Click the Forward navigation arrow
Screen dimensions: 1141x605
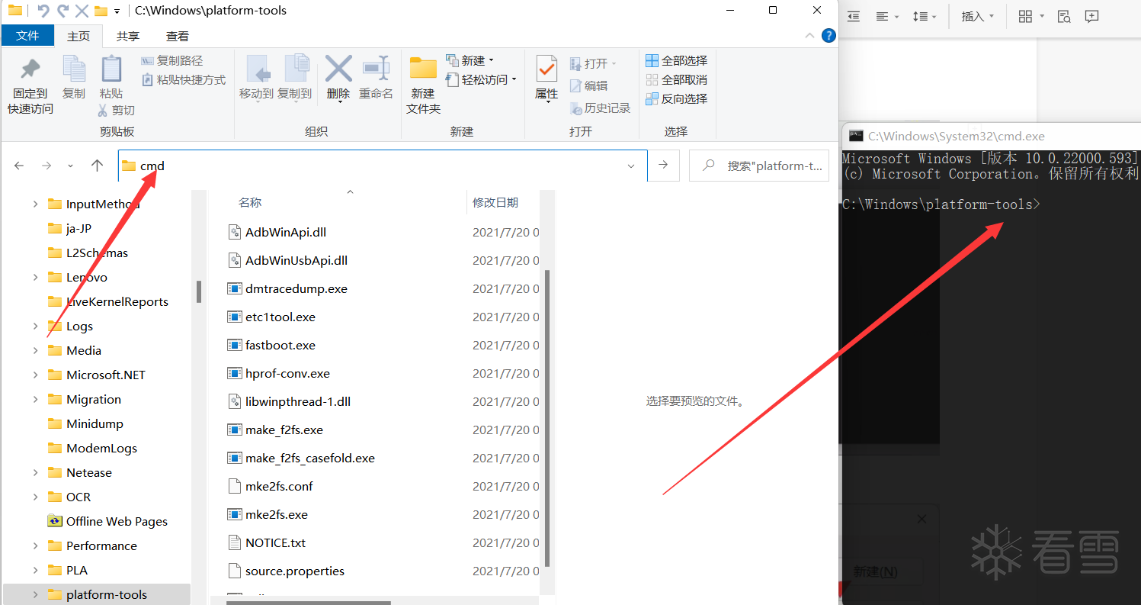pos(47,166)
